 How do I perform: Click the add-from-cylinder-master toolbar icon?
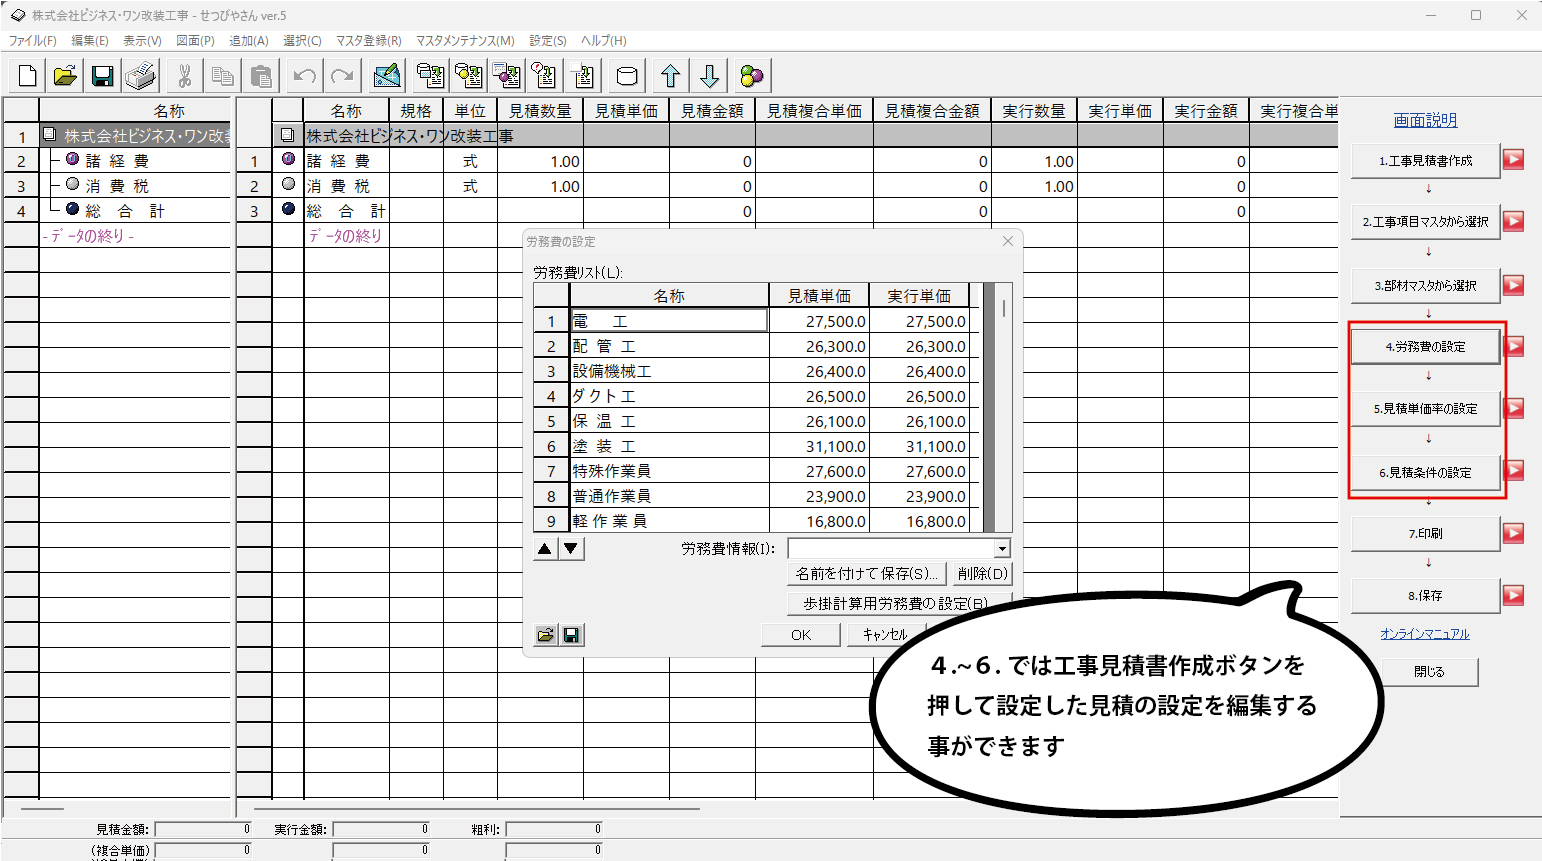click(469, 76)
